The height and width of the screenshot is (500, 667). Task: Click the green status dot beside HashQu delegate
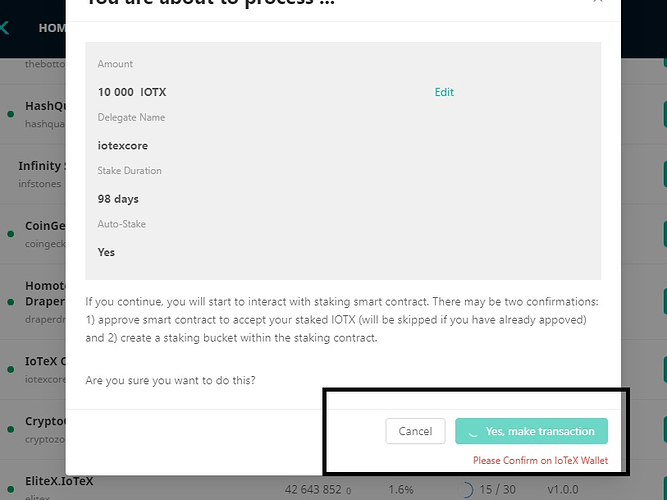pyautogui.click(x=11, y=115)
